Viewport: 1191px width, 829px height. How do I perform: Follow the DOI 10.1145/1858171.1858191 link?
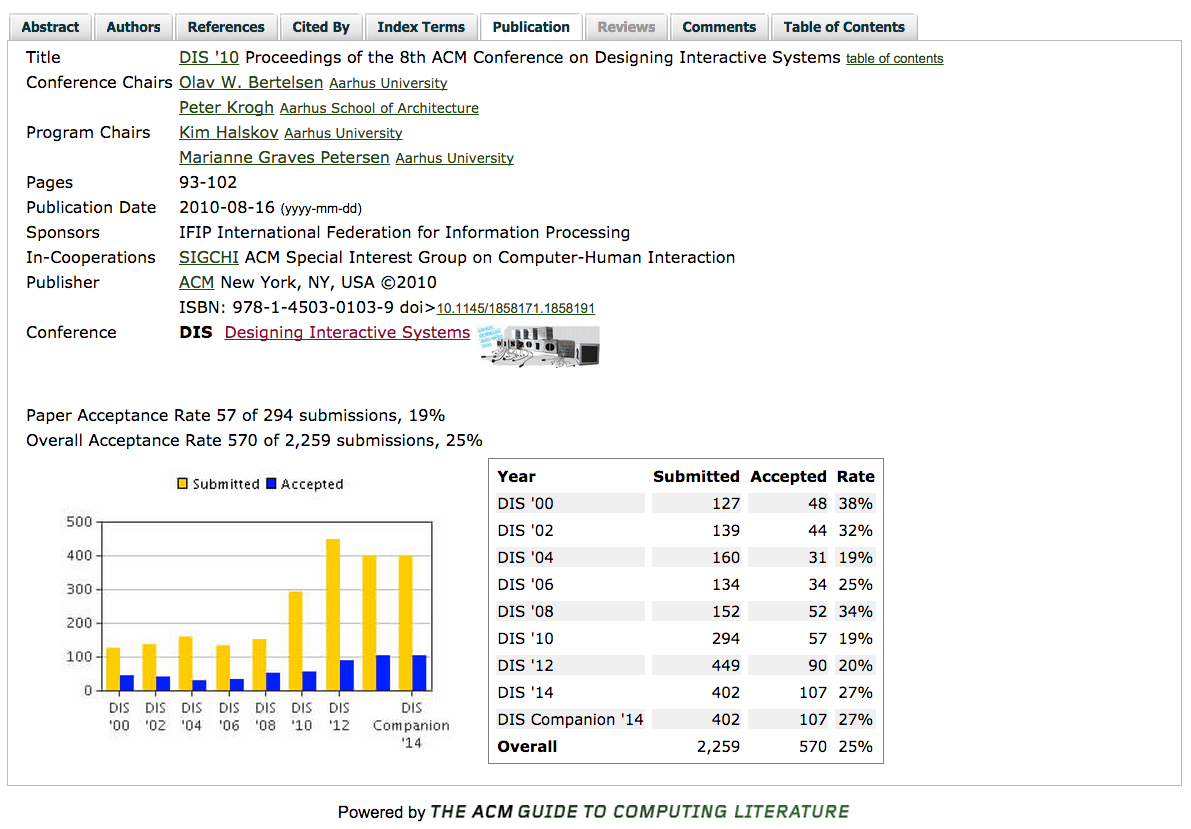(x=515, y=308)
